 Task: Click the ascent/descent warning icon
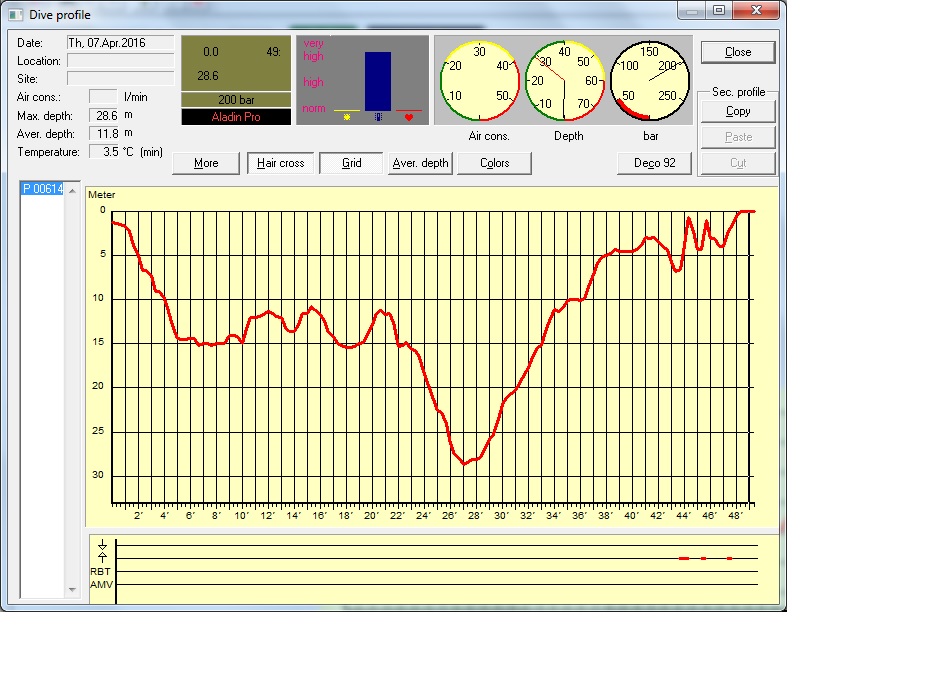103,550
